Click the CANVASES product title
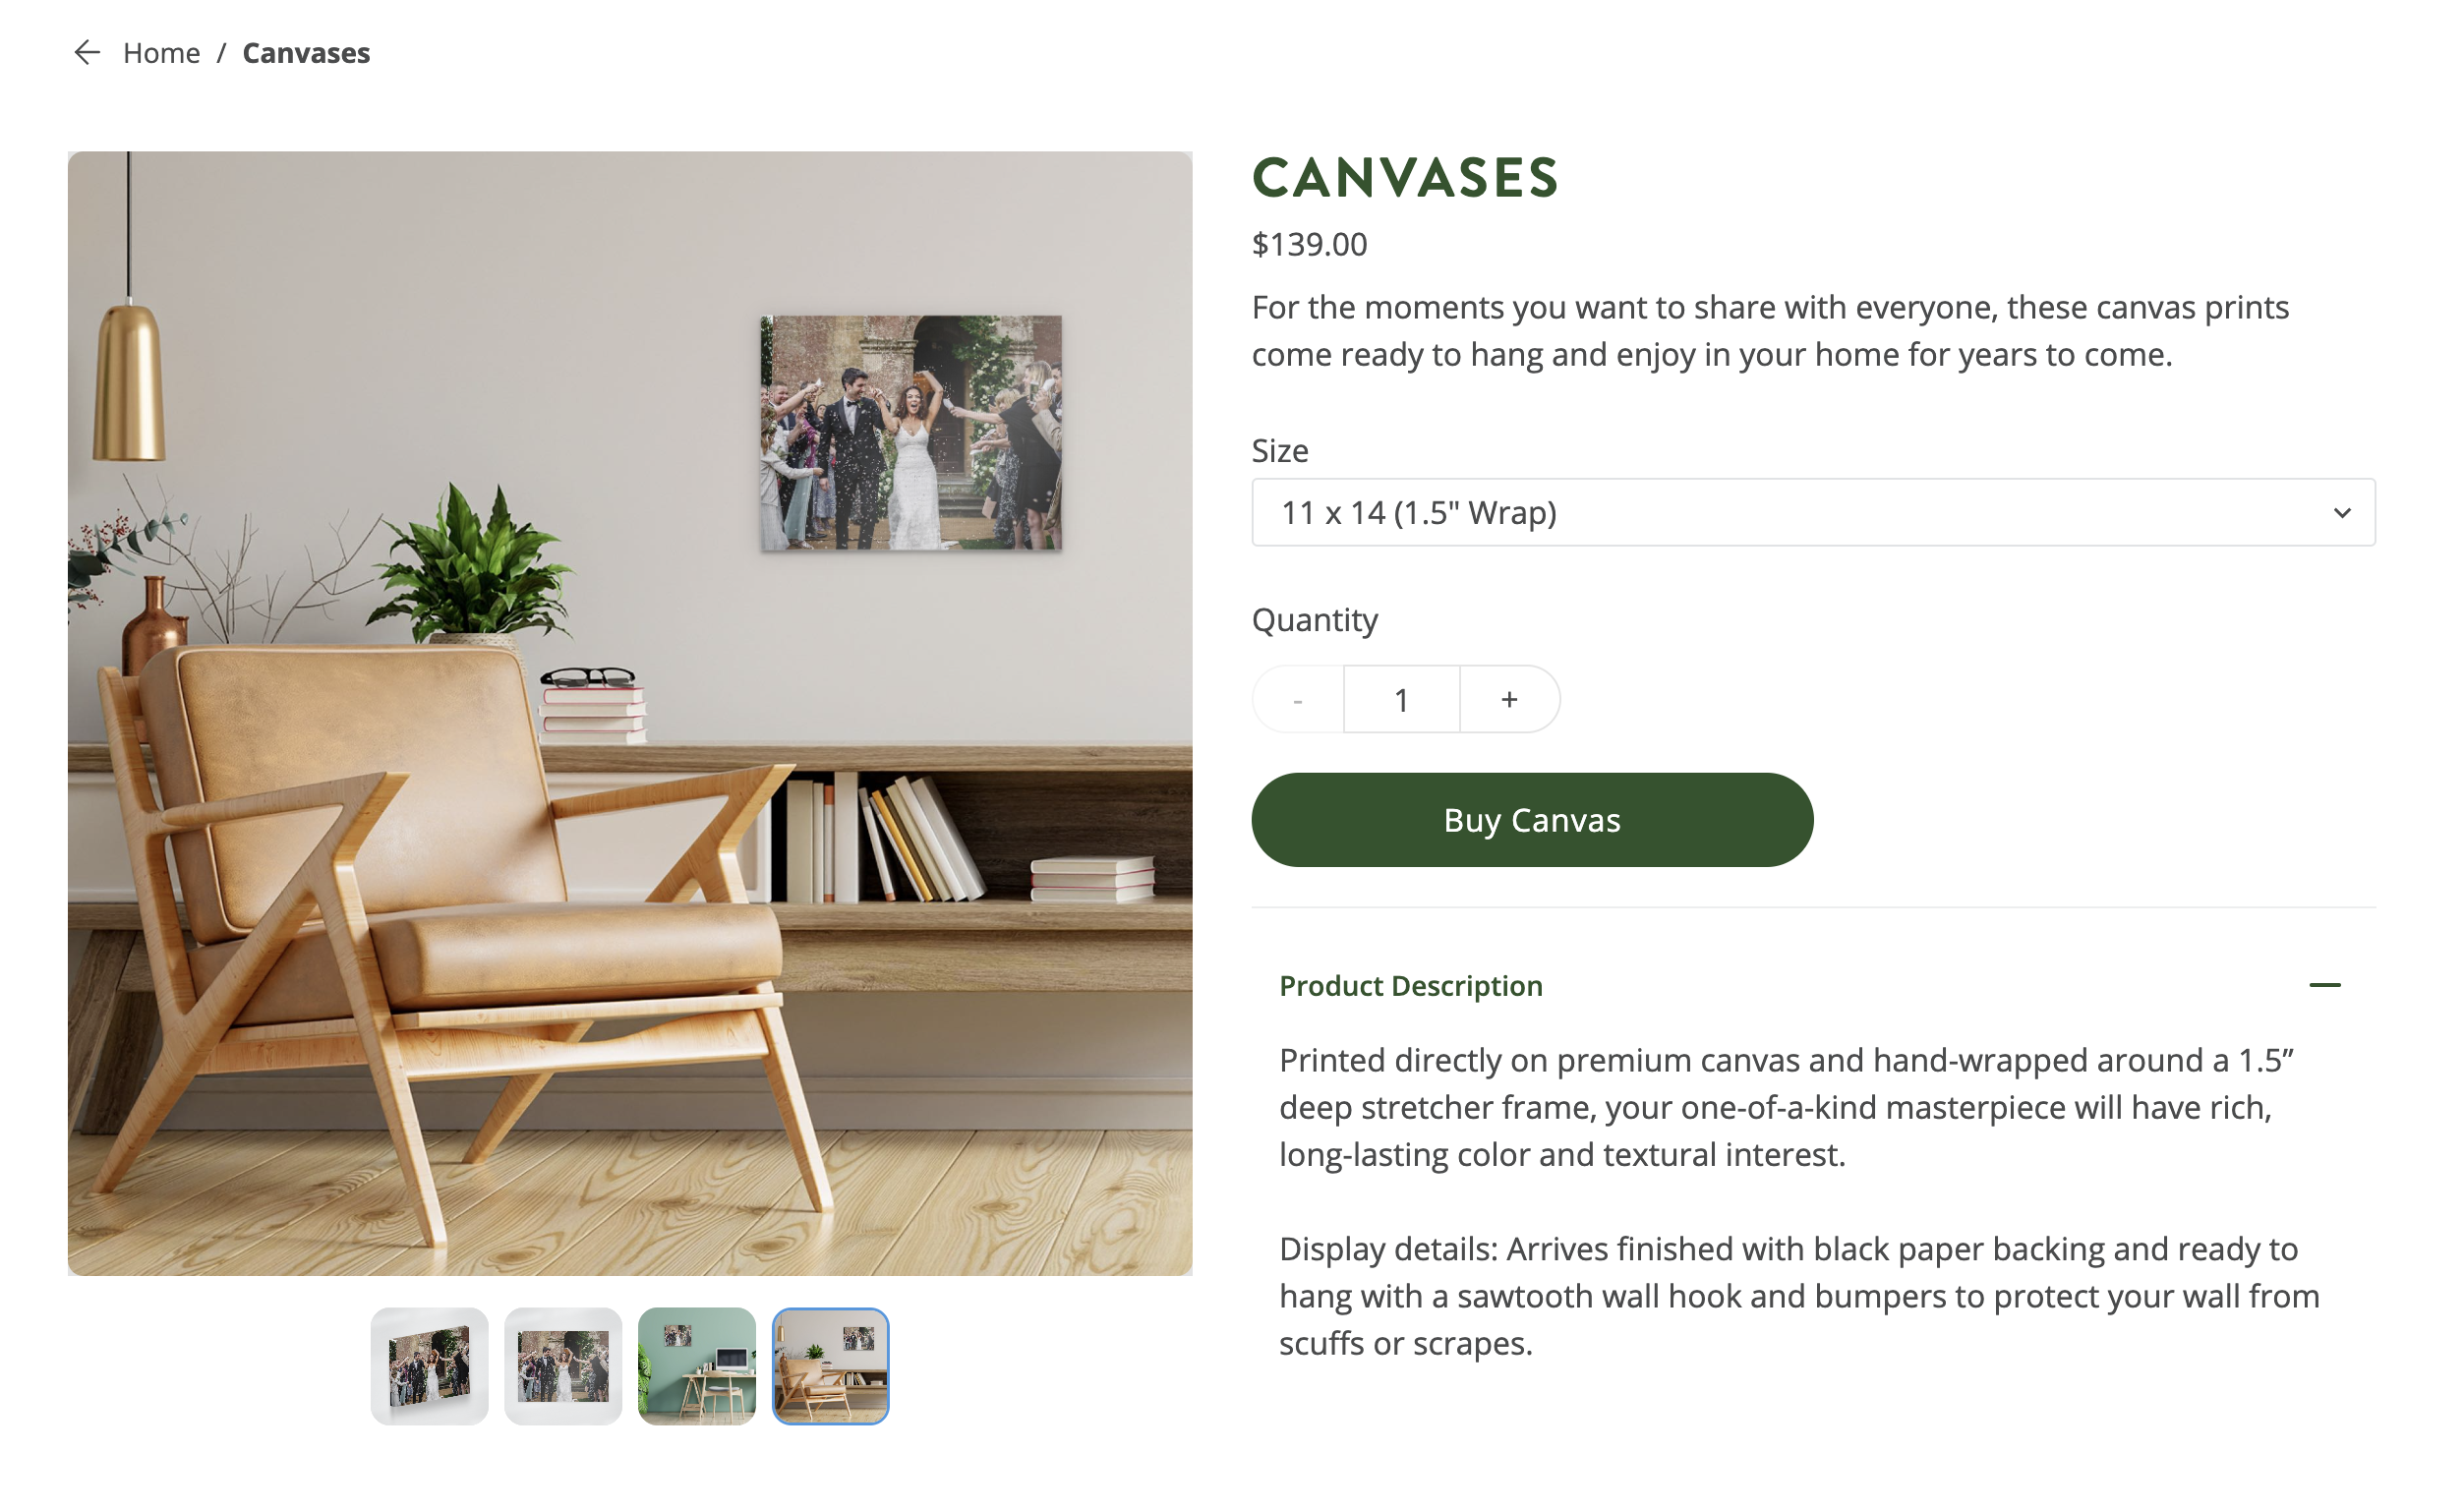Viewport: 2464px width, 1510px height. coord(1404,178)
